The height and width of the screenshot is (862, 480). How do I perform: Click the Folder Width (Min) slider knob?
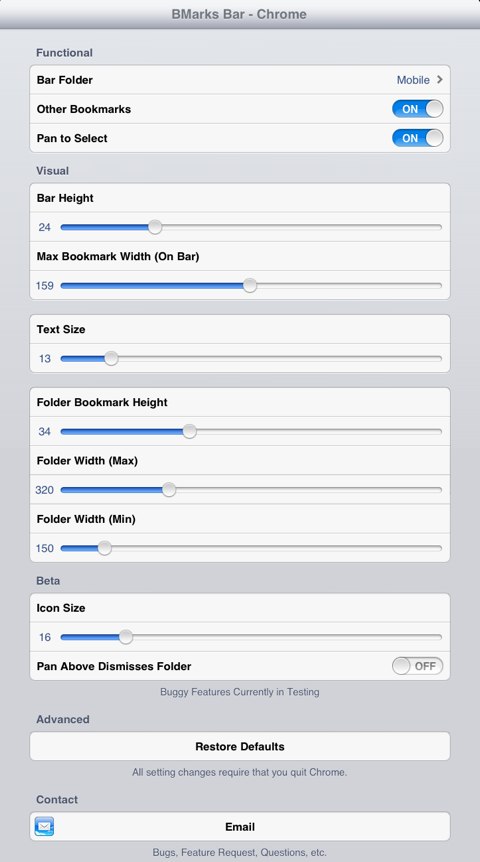coord(104,548)
